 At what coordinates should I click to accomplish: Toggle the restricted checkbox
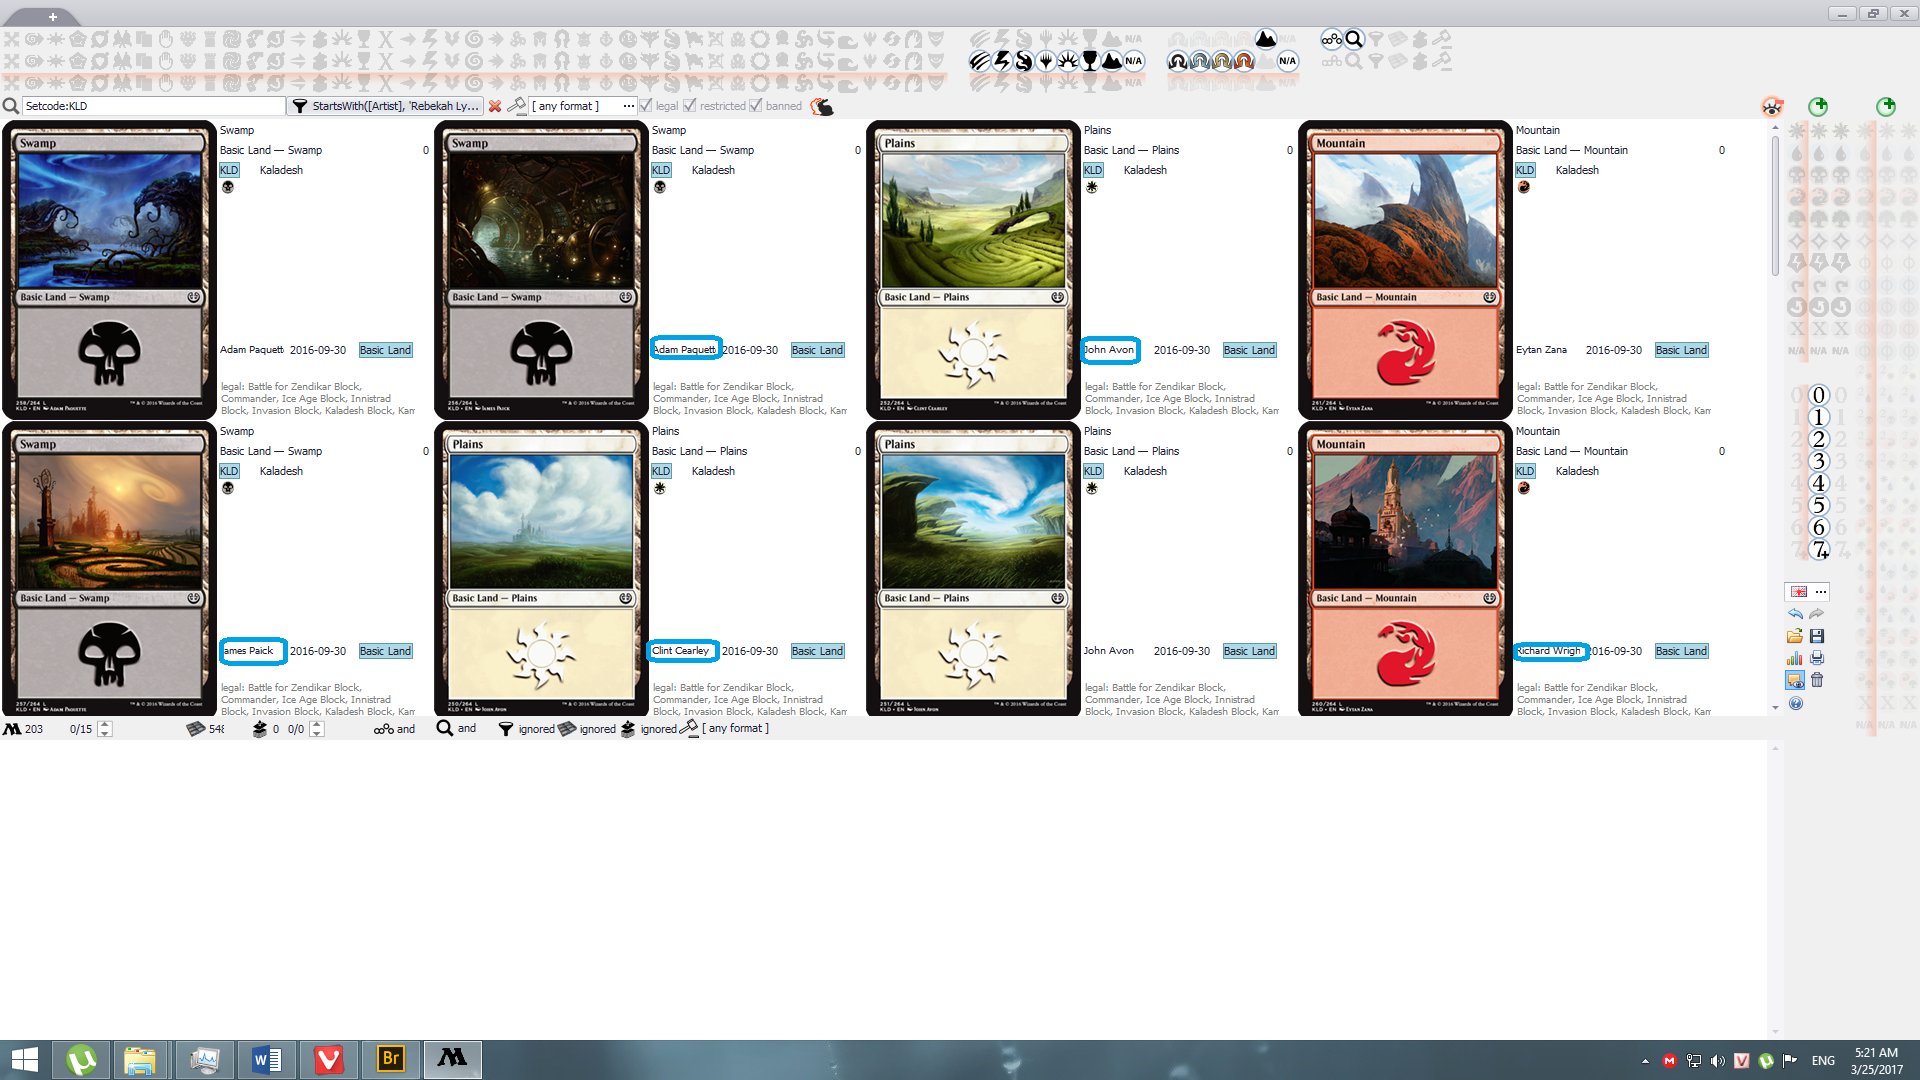click(689, 106)
